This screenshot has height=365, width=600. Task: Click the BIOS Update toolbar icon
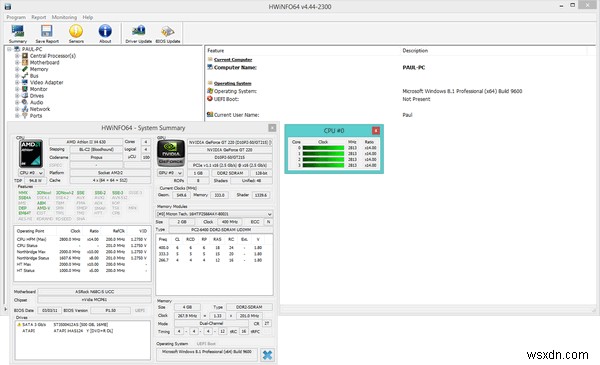point(168,34)
